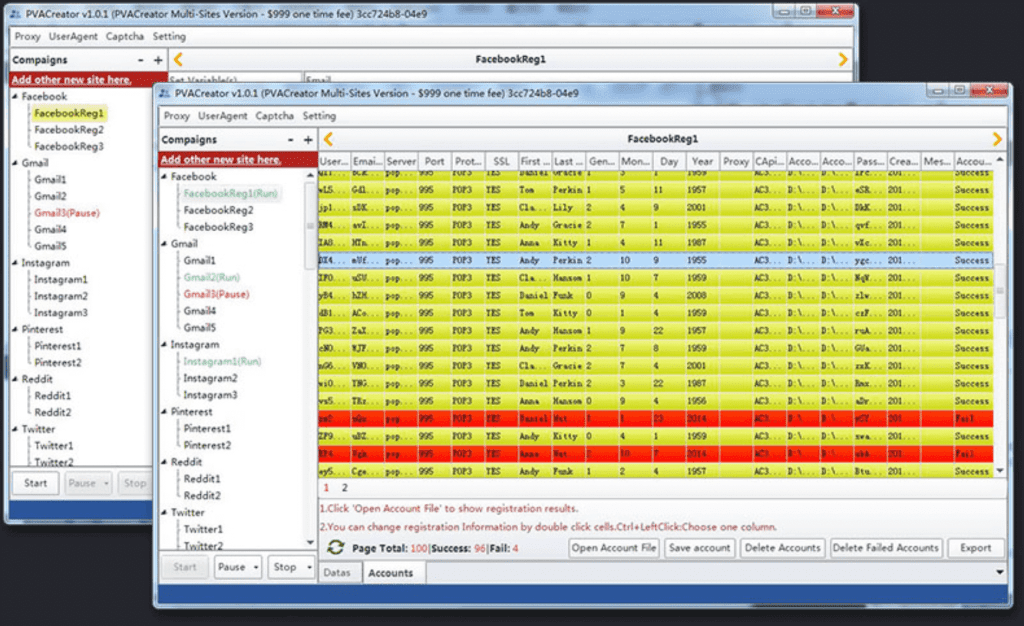Select Gmail3(Pause) in front window tree
The width and height of the screenshot is (1024, 626).
(x=216, y=294)
